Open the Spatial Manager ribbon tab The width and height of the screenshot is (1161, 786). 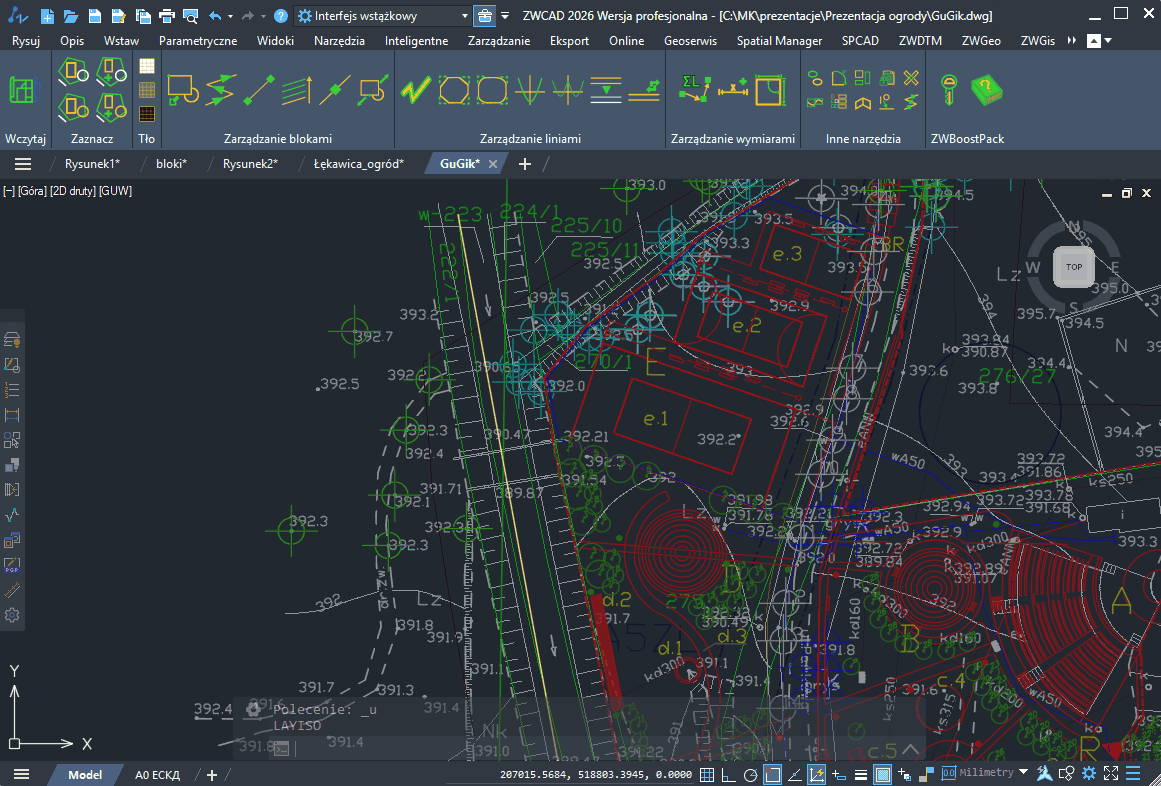pos(779,41)
